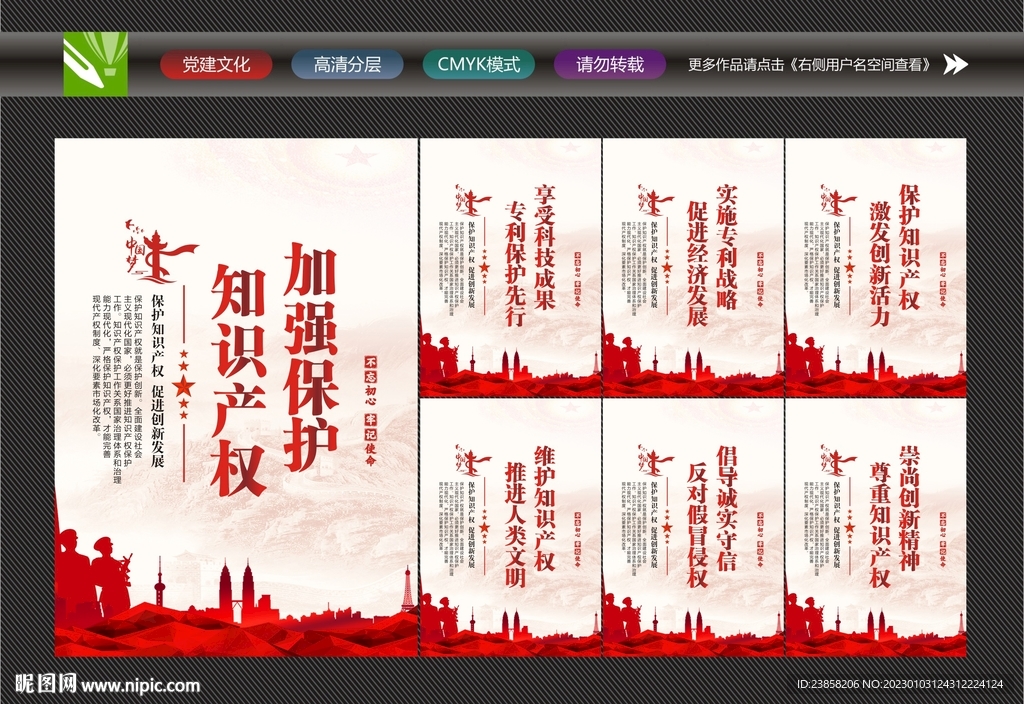
Task: Click the 推进人类文明 title text
Action: pyautogui.click(x=515, y=526)
